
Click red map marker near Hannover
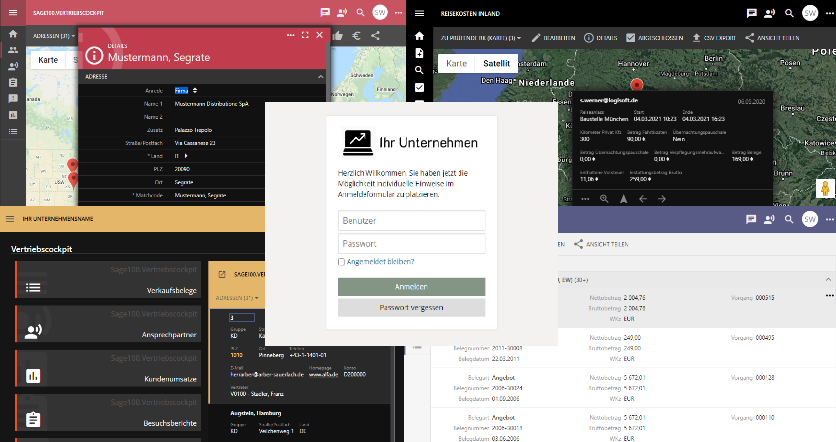tap(636, 84)
